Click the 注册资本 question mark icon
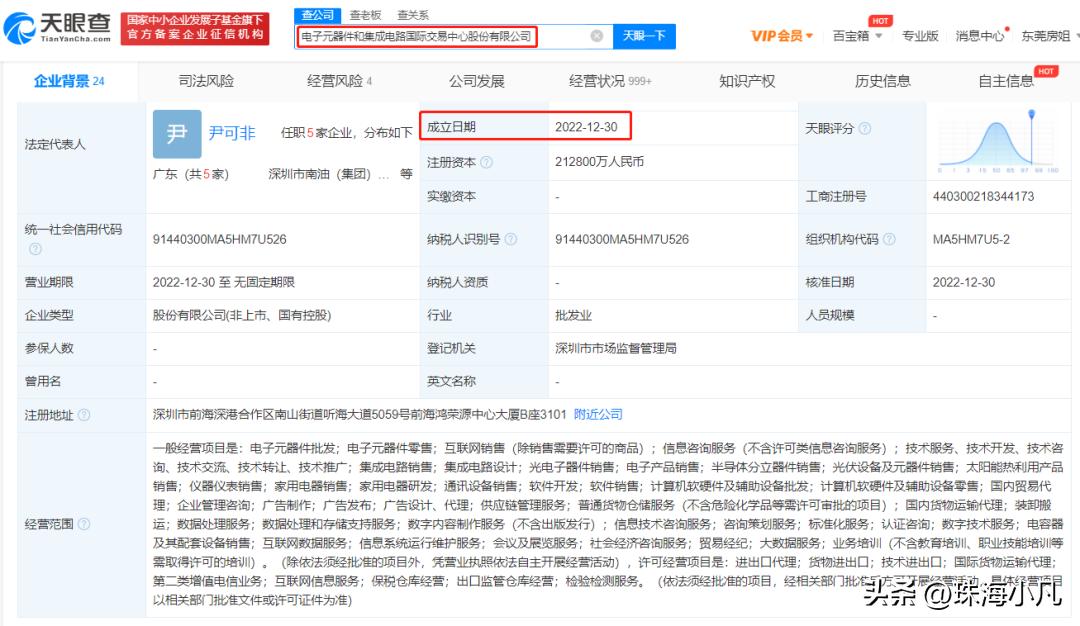The image size is (1080, 626). 488,162
